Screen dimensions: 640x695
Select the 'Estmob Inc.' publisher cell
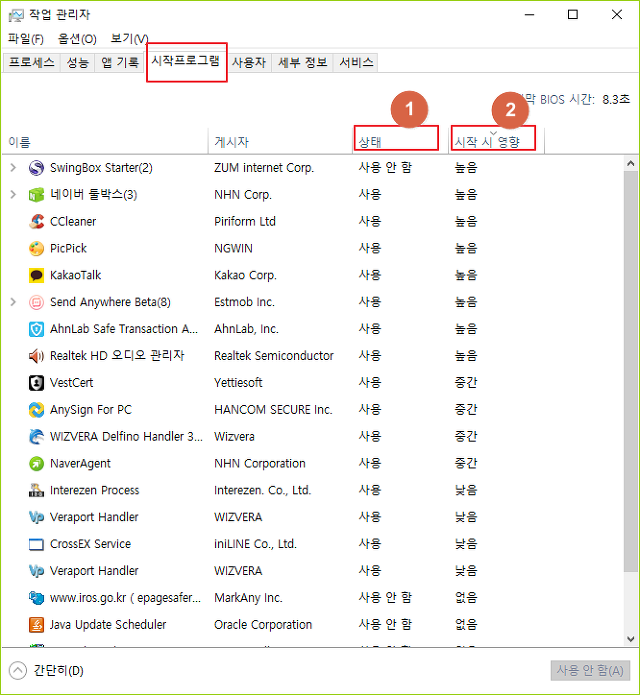tap(244, 302)
